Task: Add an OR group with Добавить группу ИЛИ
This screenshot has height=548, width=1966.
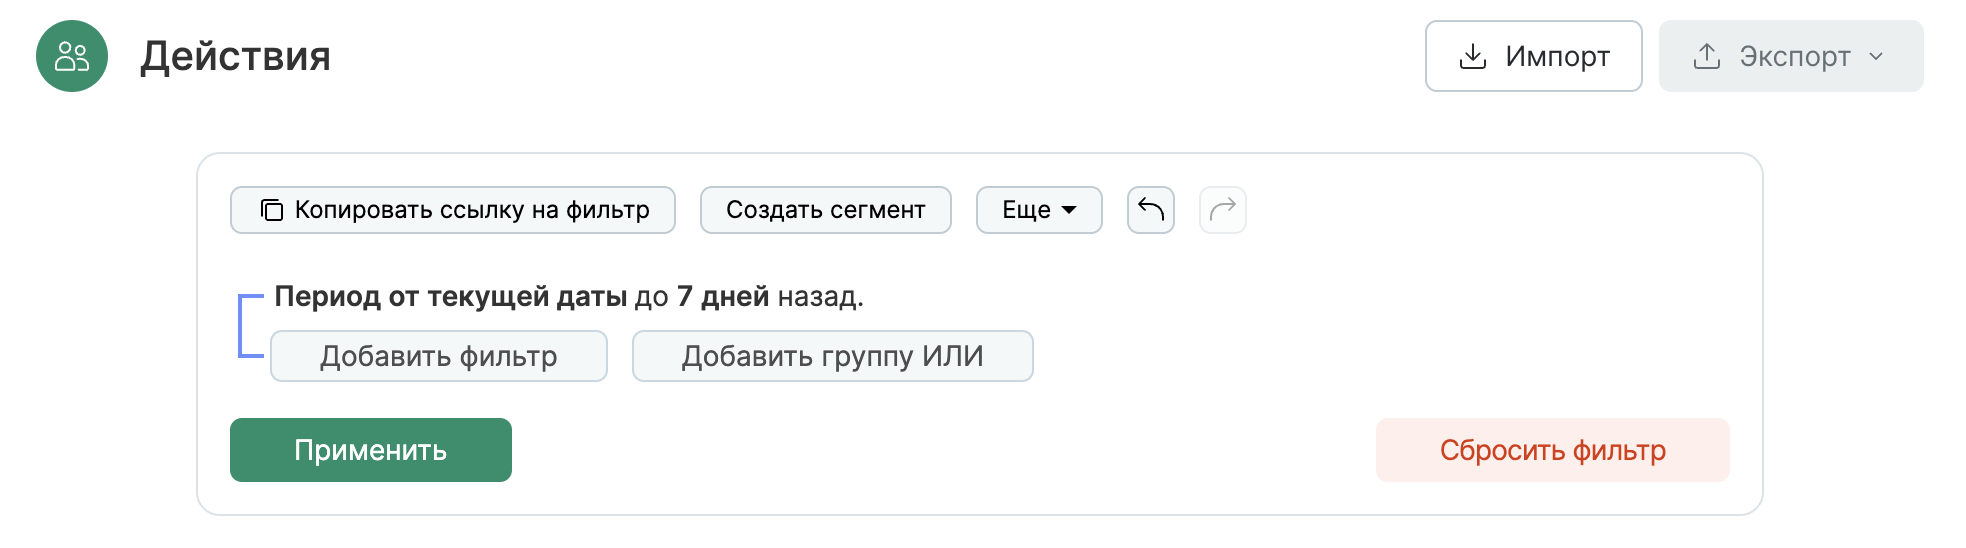Action: pyautogui.click(x=833, y=356)
